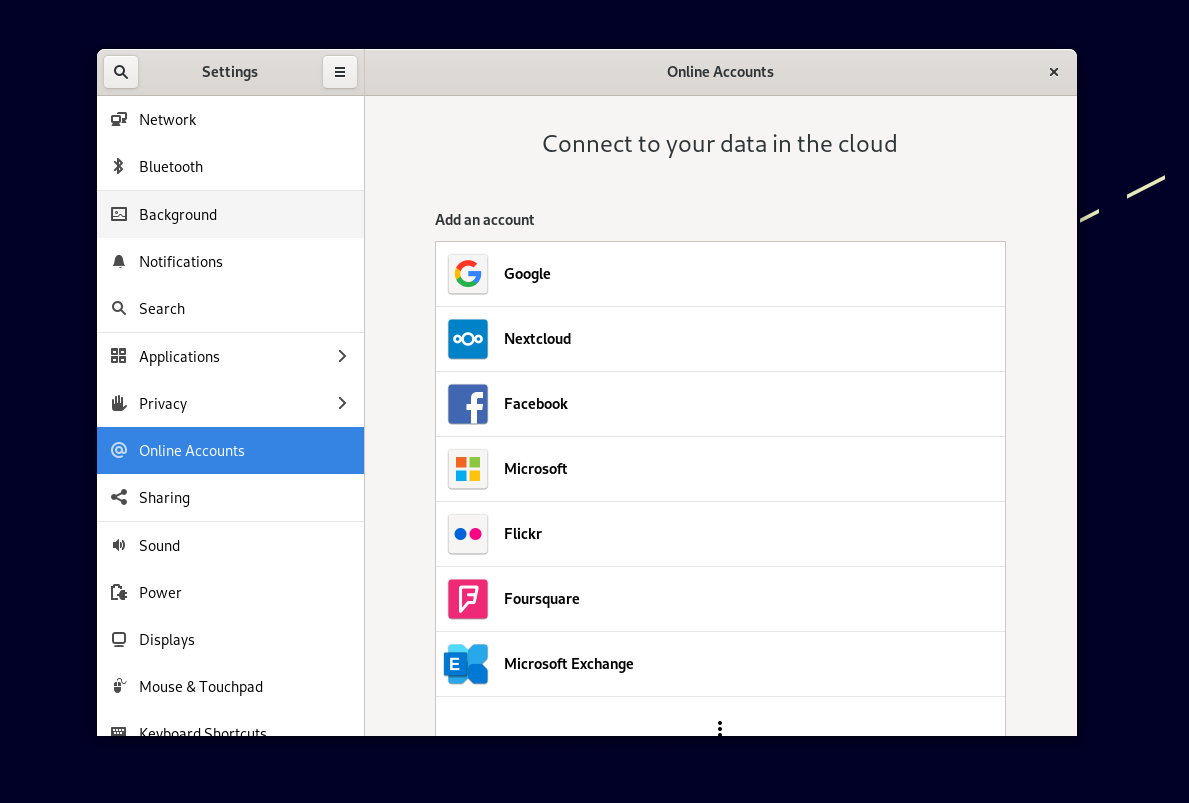Click the Bluetooth icon in the sidebar

[119, 166]
